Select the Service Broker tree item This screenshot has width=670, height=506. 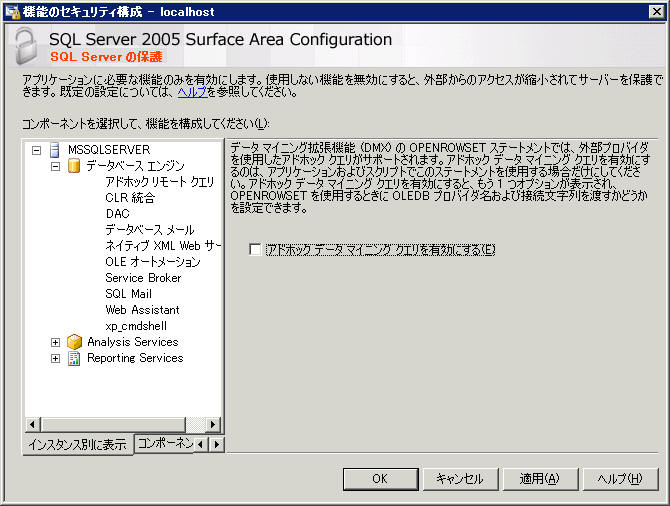point(144,278)
